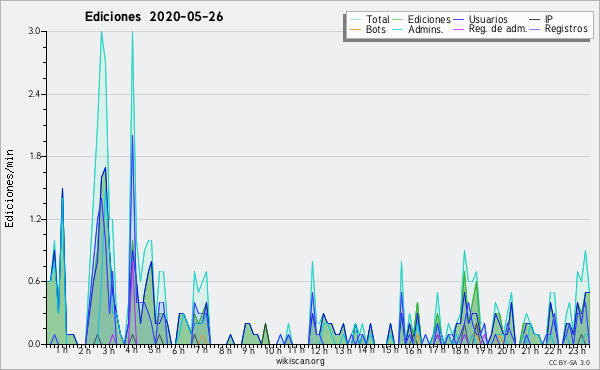Click the '9 h' x-axis label
The height and width of the screenshot is (370, 600).
[248, 350]
